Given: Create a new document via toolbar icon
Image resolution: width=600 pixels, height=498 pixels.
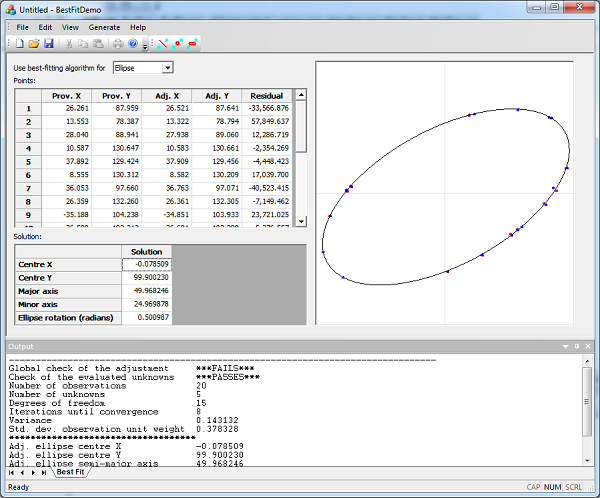Looking at the screenshot, I should pos(20,44).
